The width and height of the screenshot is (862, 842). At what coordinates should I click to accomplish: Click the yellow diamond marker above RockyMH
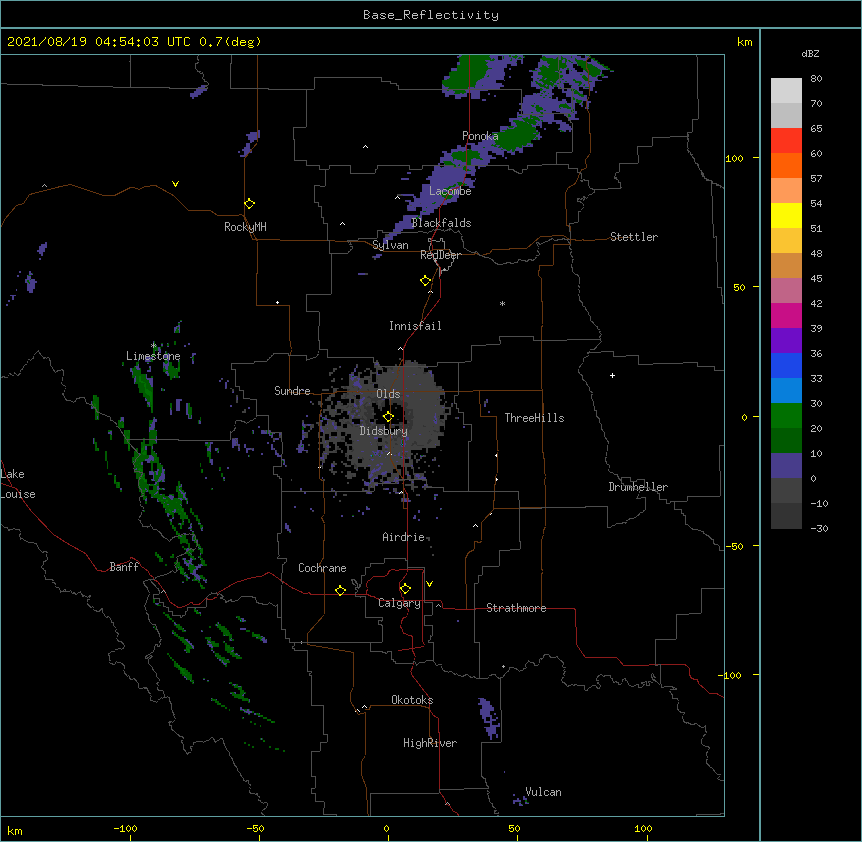pyautogui.click(x=250, y=204)
